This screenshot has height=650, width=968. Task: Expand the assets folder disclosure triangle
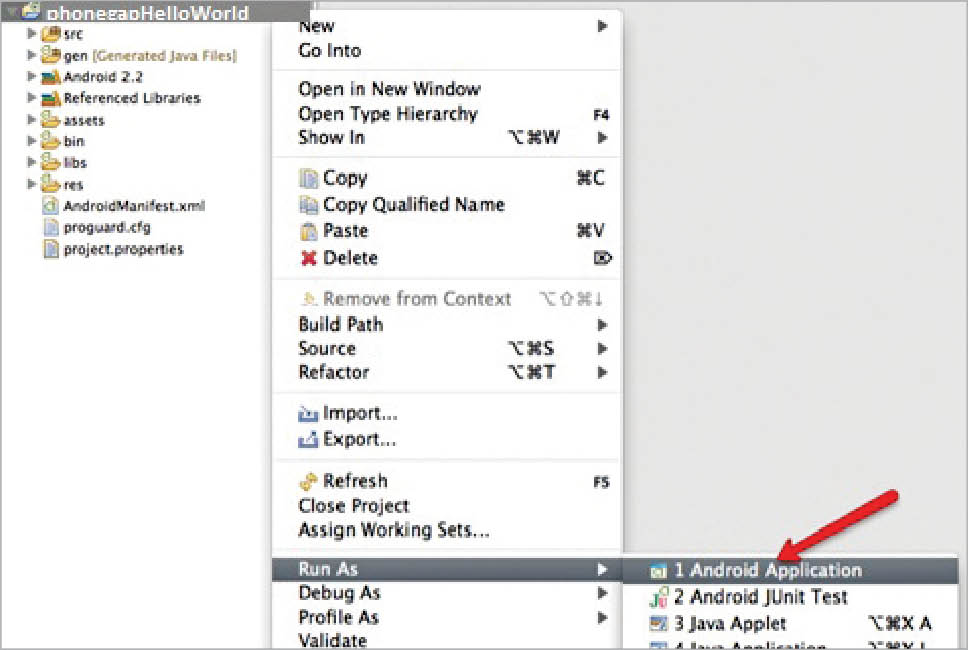tap(33, 120)
